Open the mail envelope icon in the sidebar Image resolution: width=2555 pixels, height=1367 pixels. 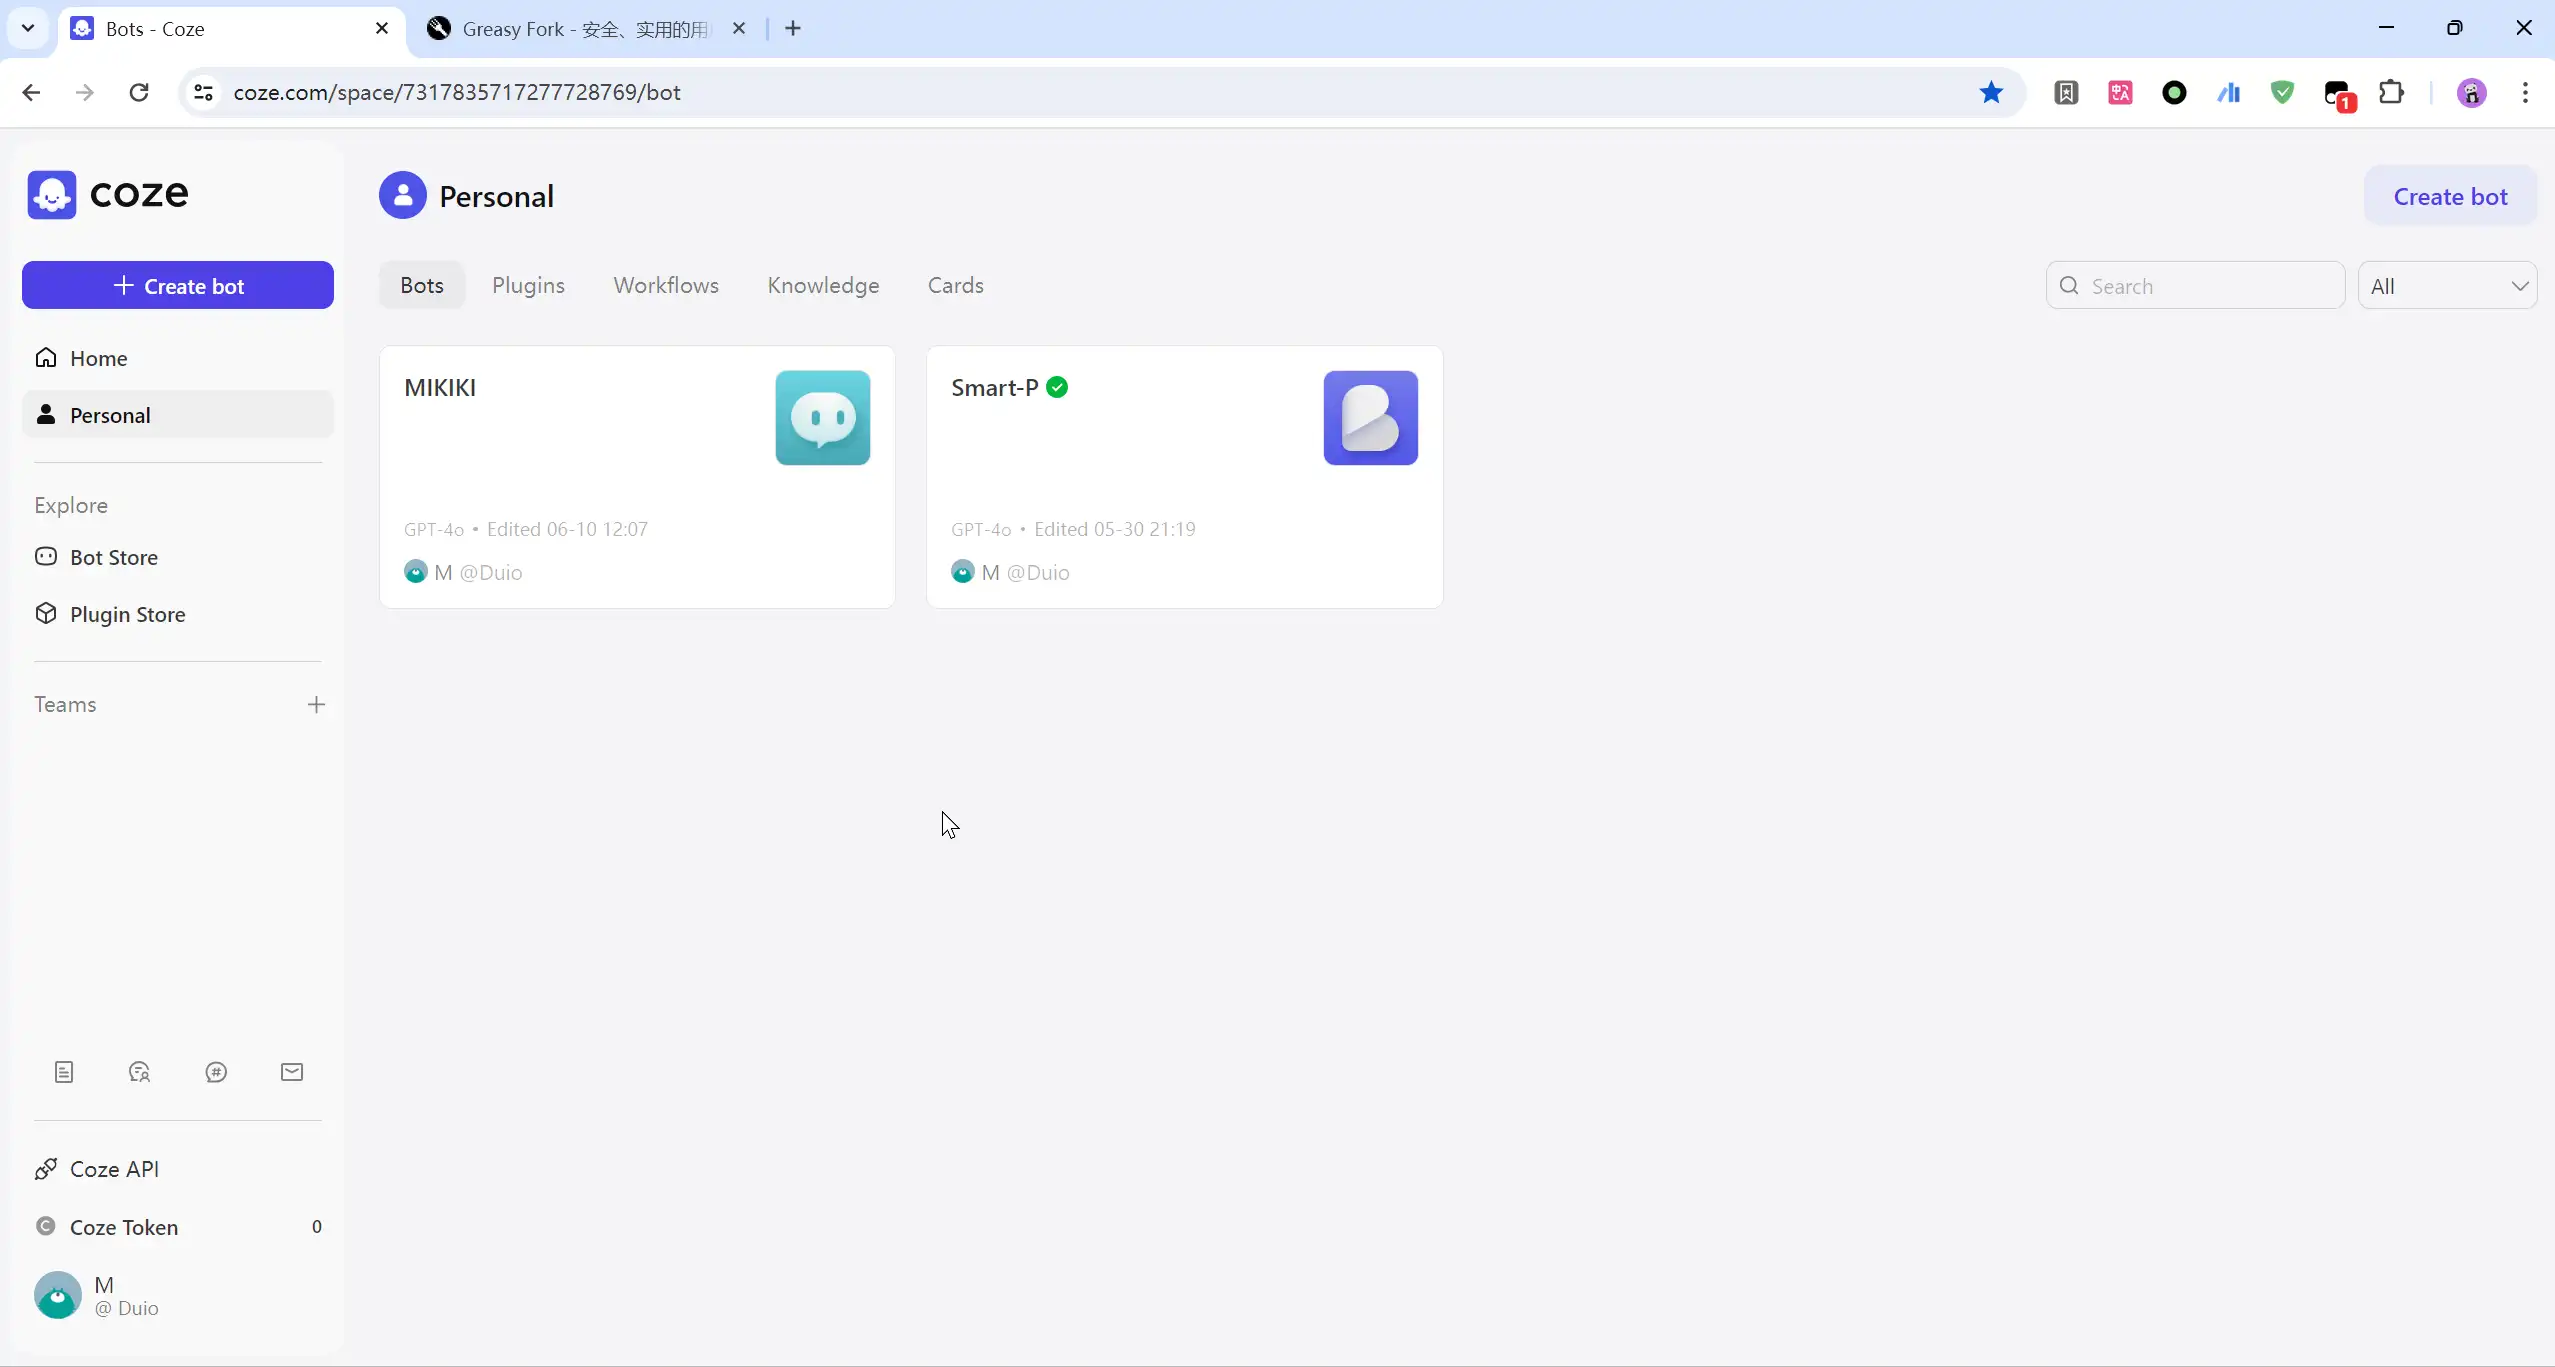coord(292,1072)
